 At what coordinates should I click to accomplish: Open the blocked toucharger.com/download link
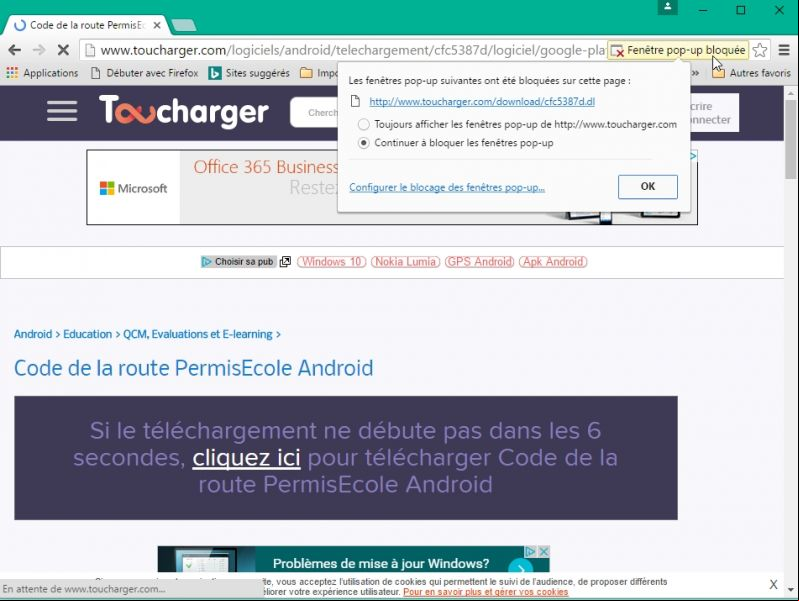pos(482,101)
